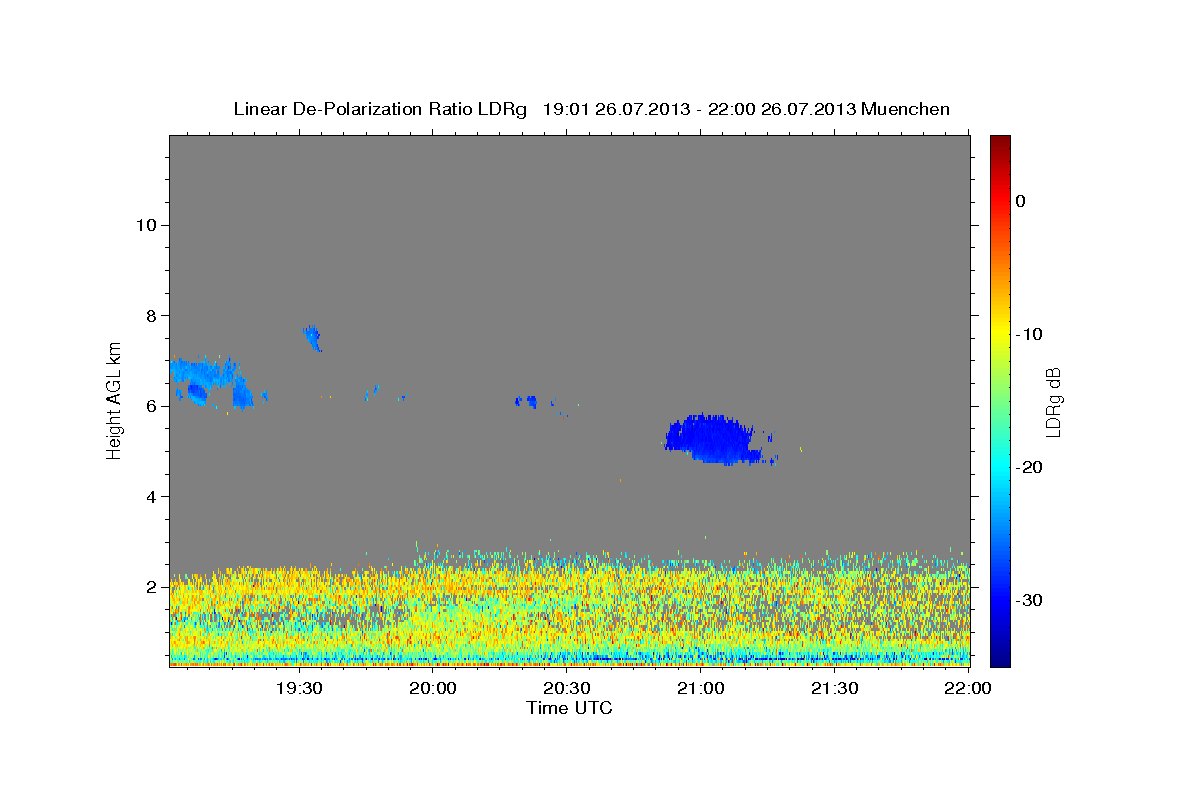Click the 19:30 time tick label
1200x800 pixels.
pyautogui.click(x=298, y=689)
